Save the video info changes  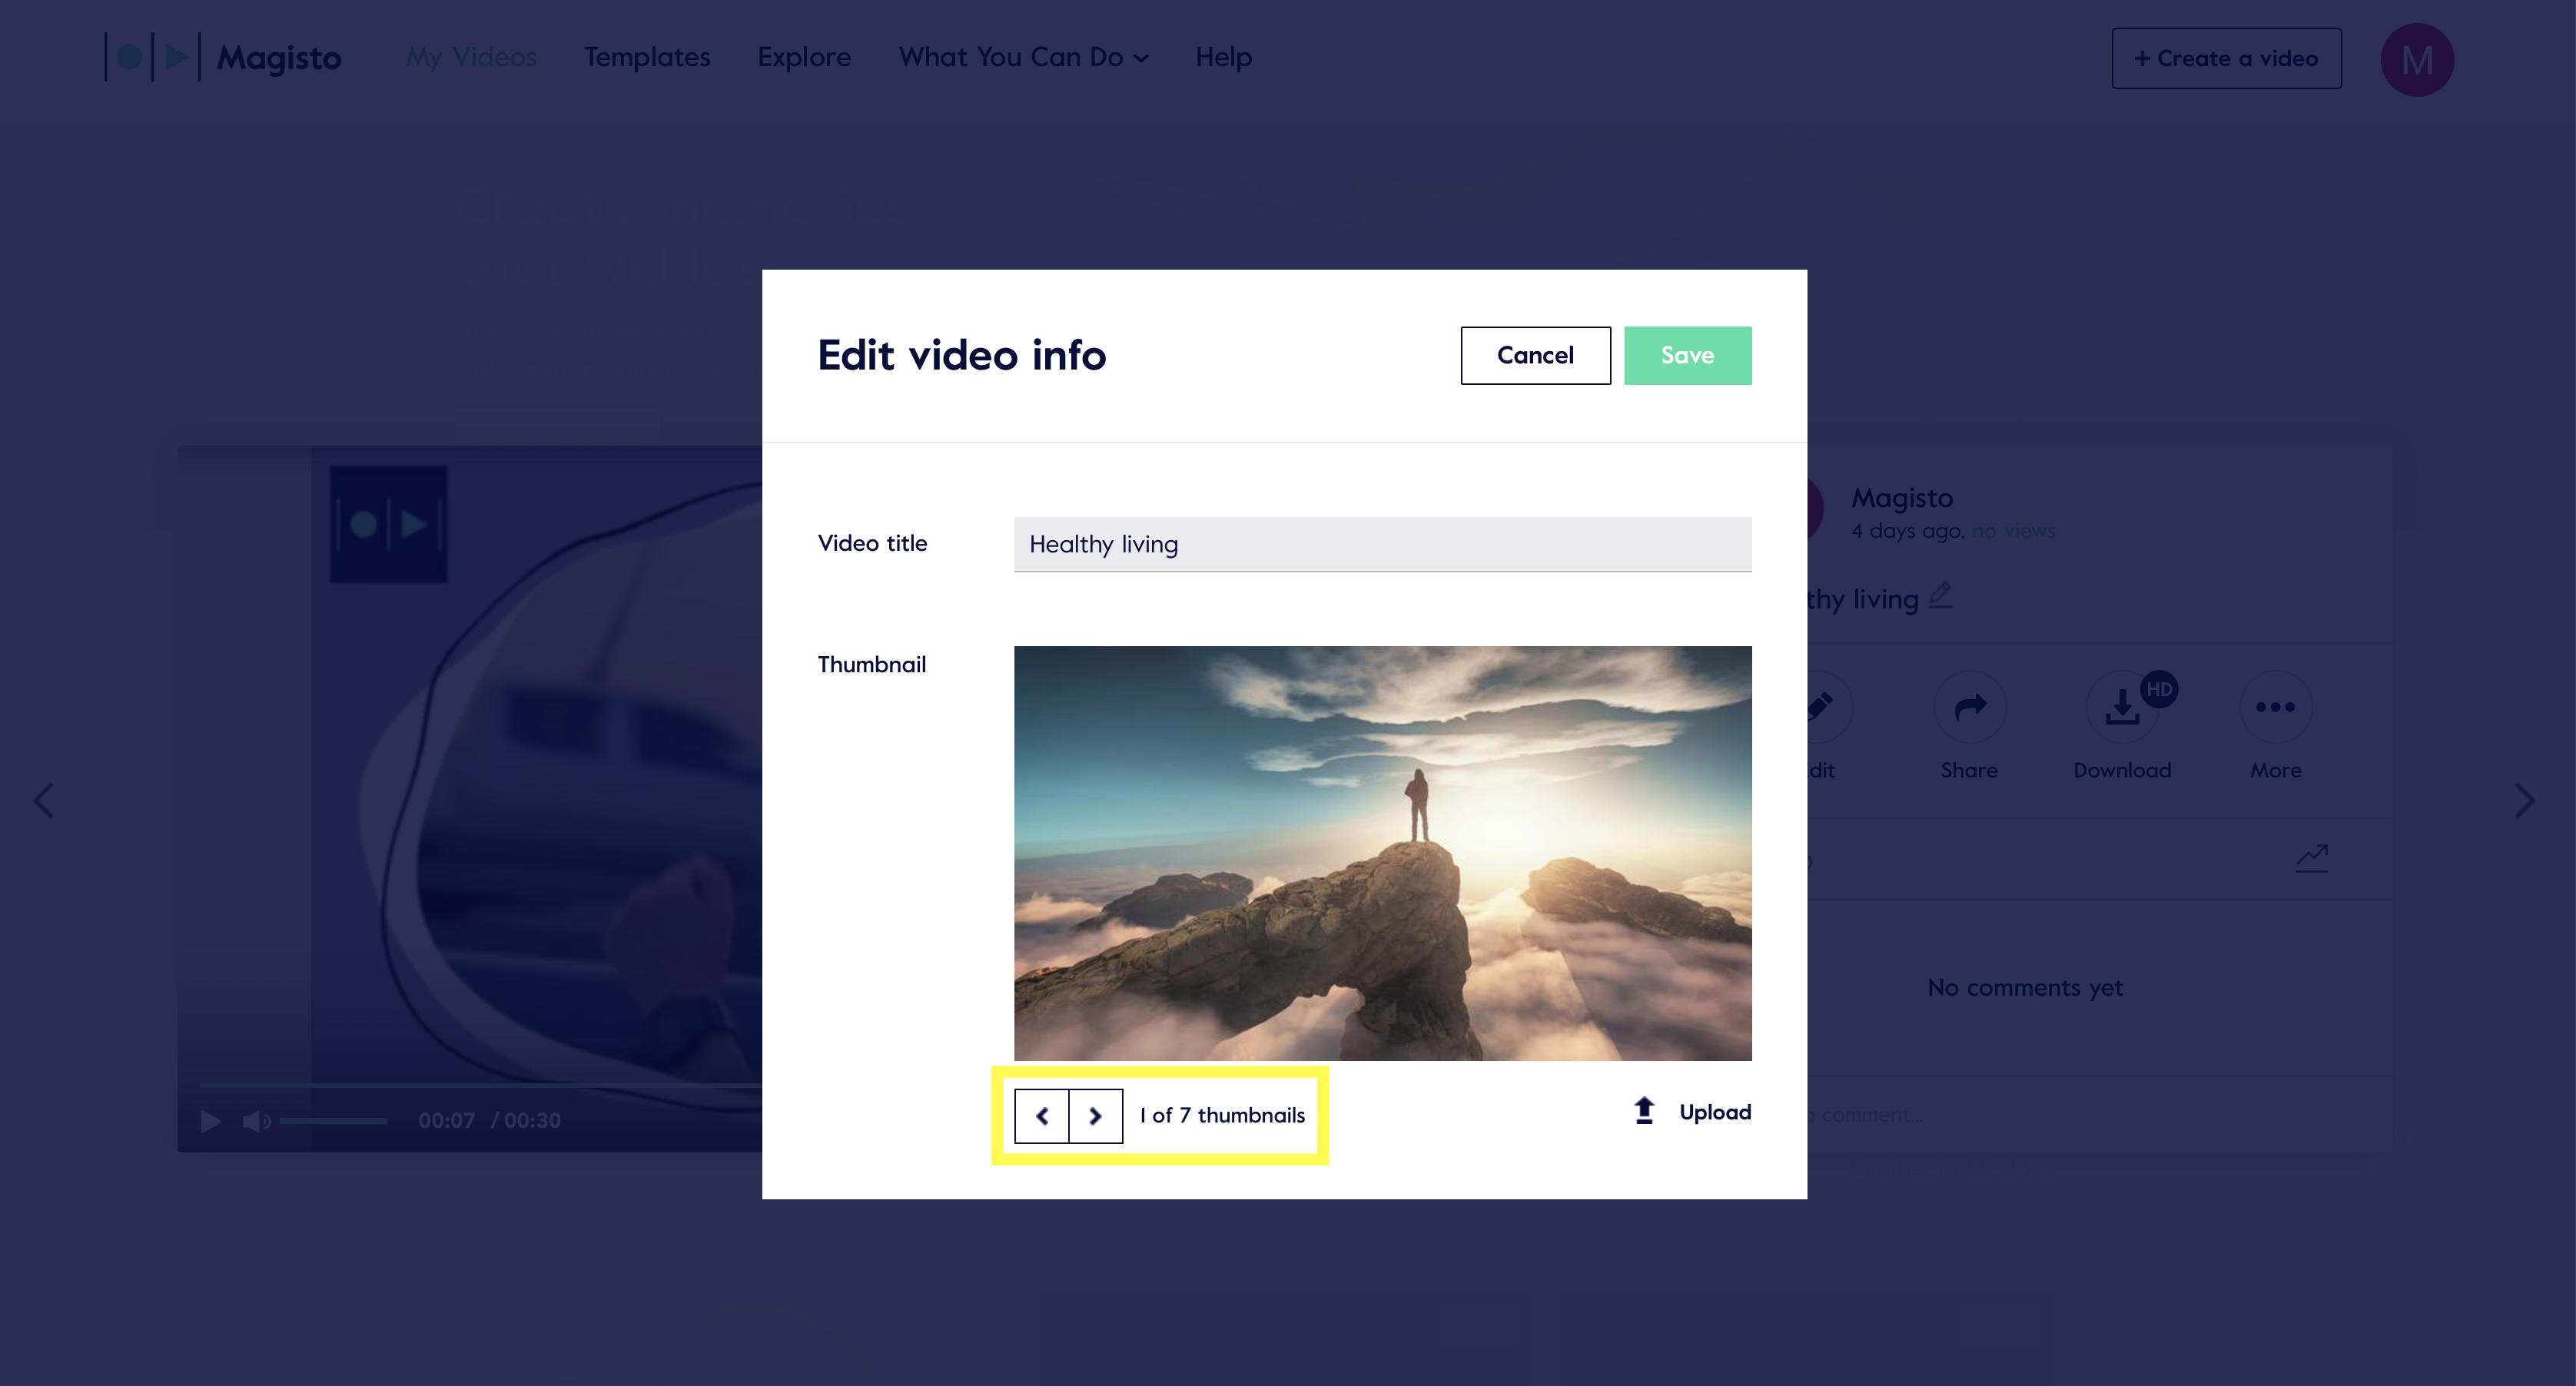click(x=1687, y=355)
